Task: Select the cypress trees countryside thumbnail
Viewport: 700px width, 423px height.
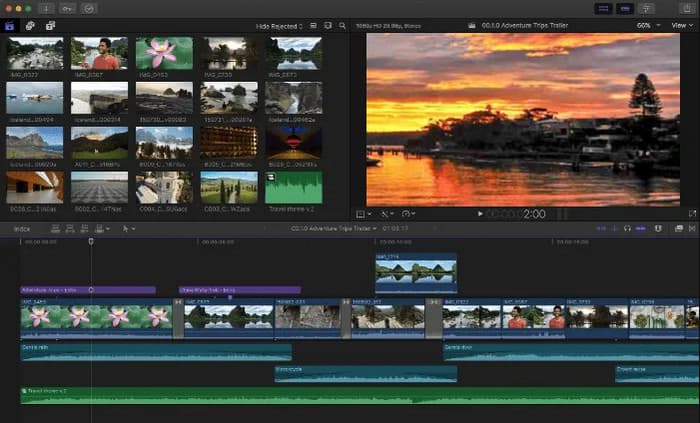Action: tap(229, 187)
